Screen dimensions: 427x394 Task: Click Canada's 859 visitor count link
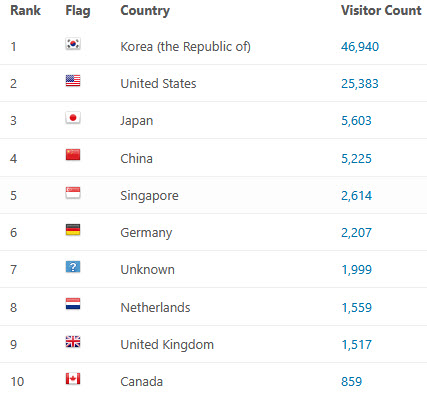click(x=351, y=382)
